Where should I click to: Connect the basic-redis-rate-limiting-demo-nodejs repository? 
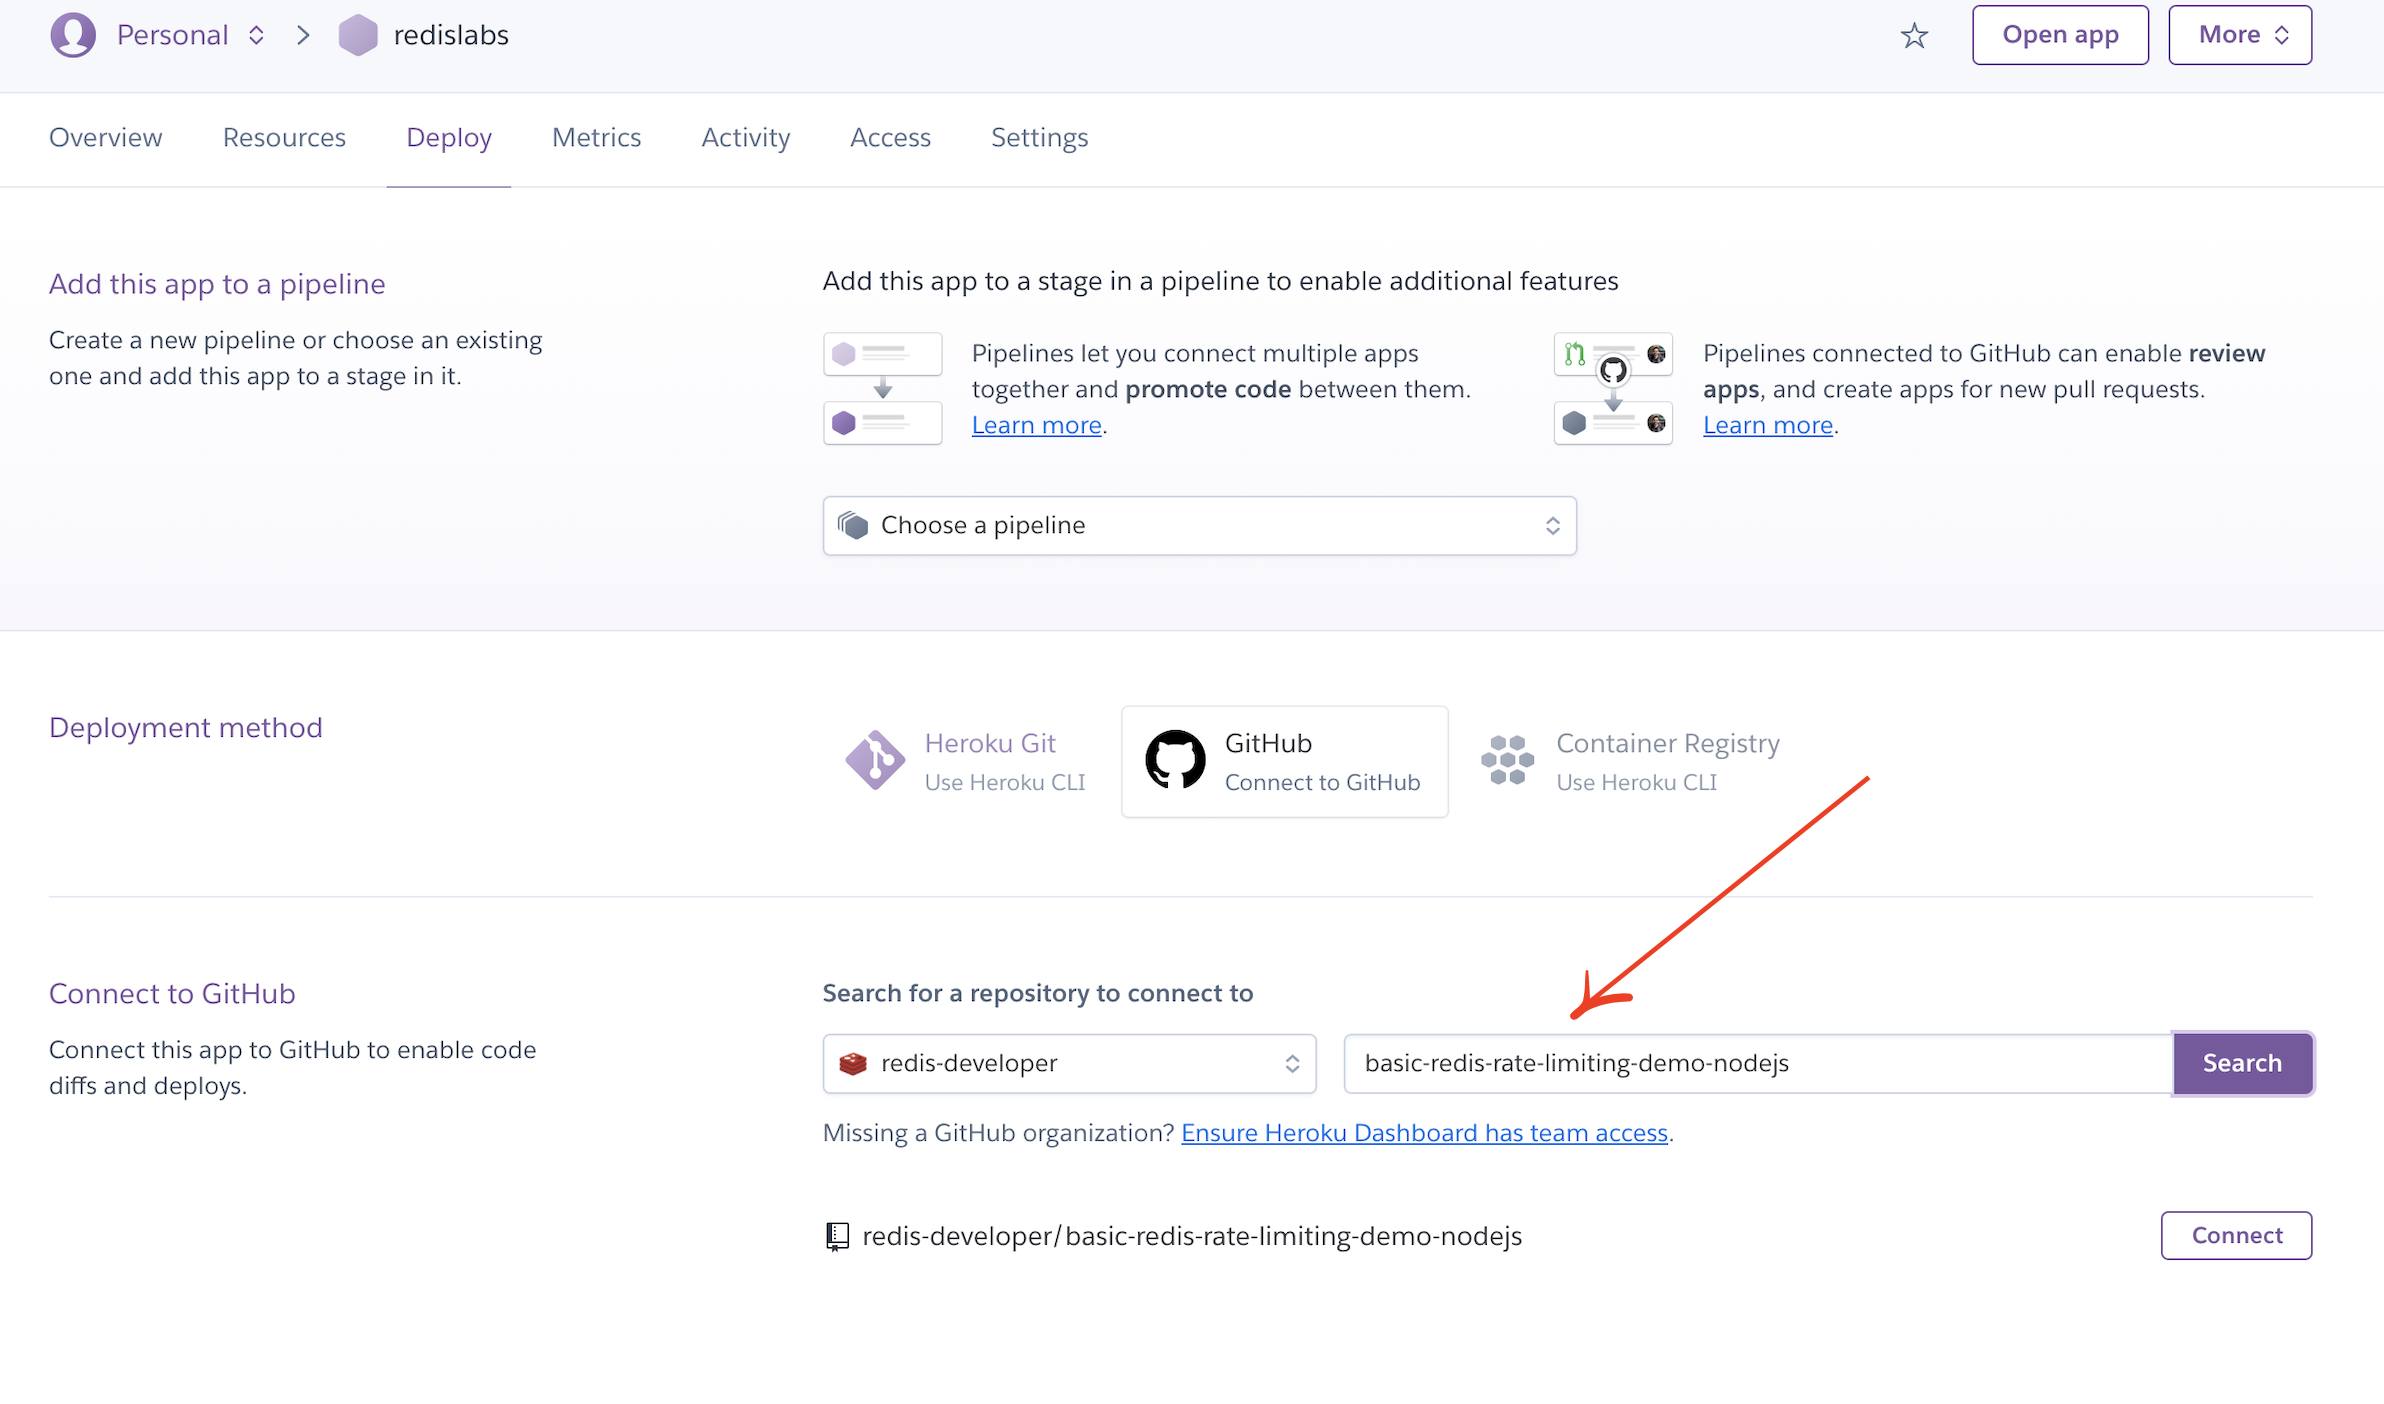(x=2236, y=1235)
